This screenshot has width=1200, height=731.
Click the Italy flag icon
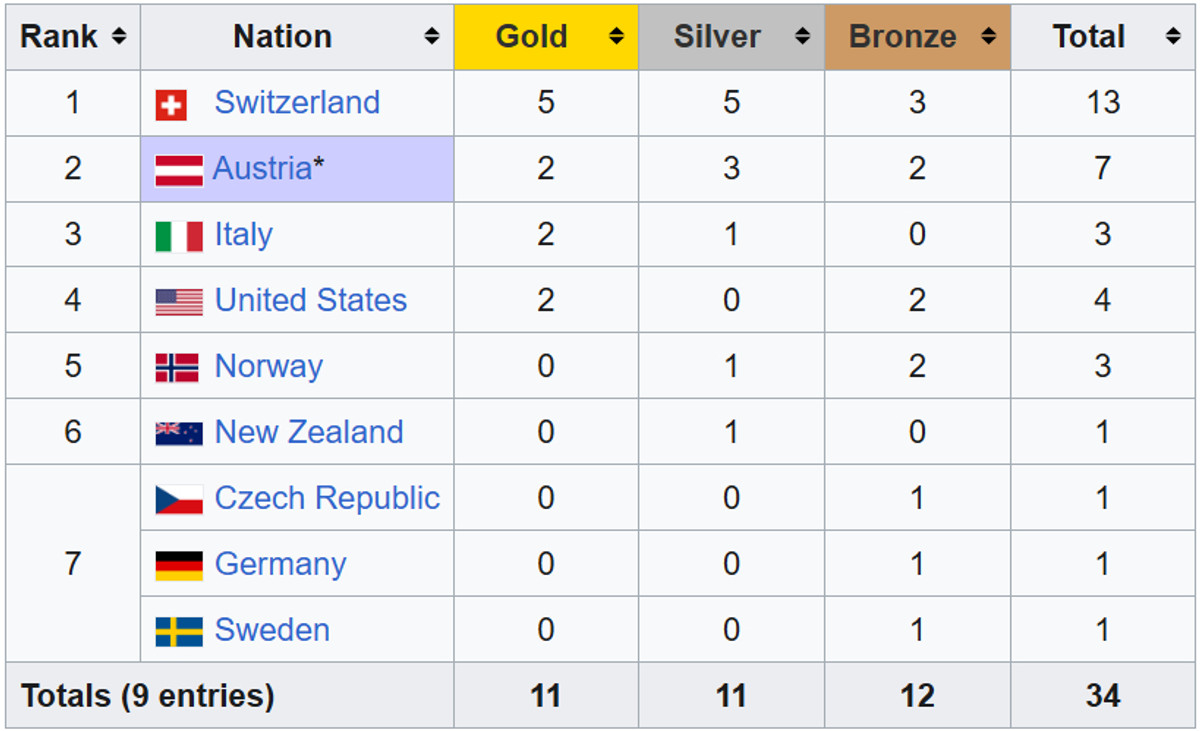click(x=179, y=236)
